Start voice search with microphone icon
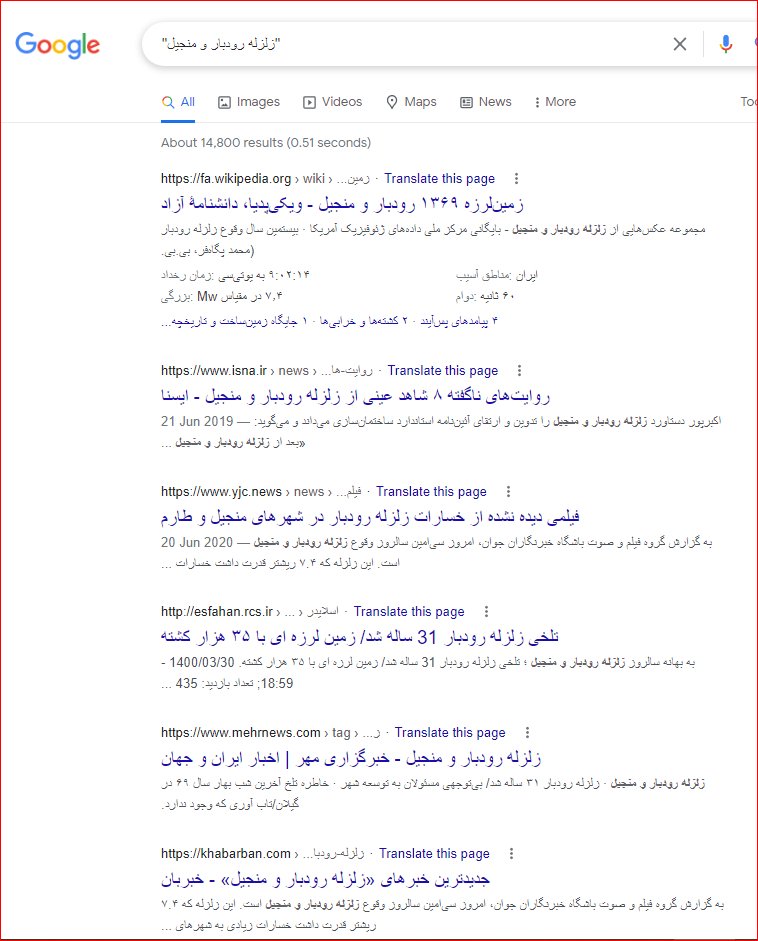Viewport: 758px width, 941px height. (726, 44)
